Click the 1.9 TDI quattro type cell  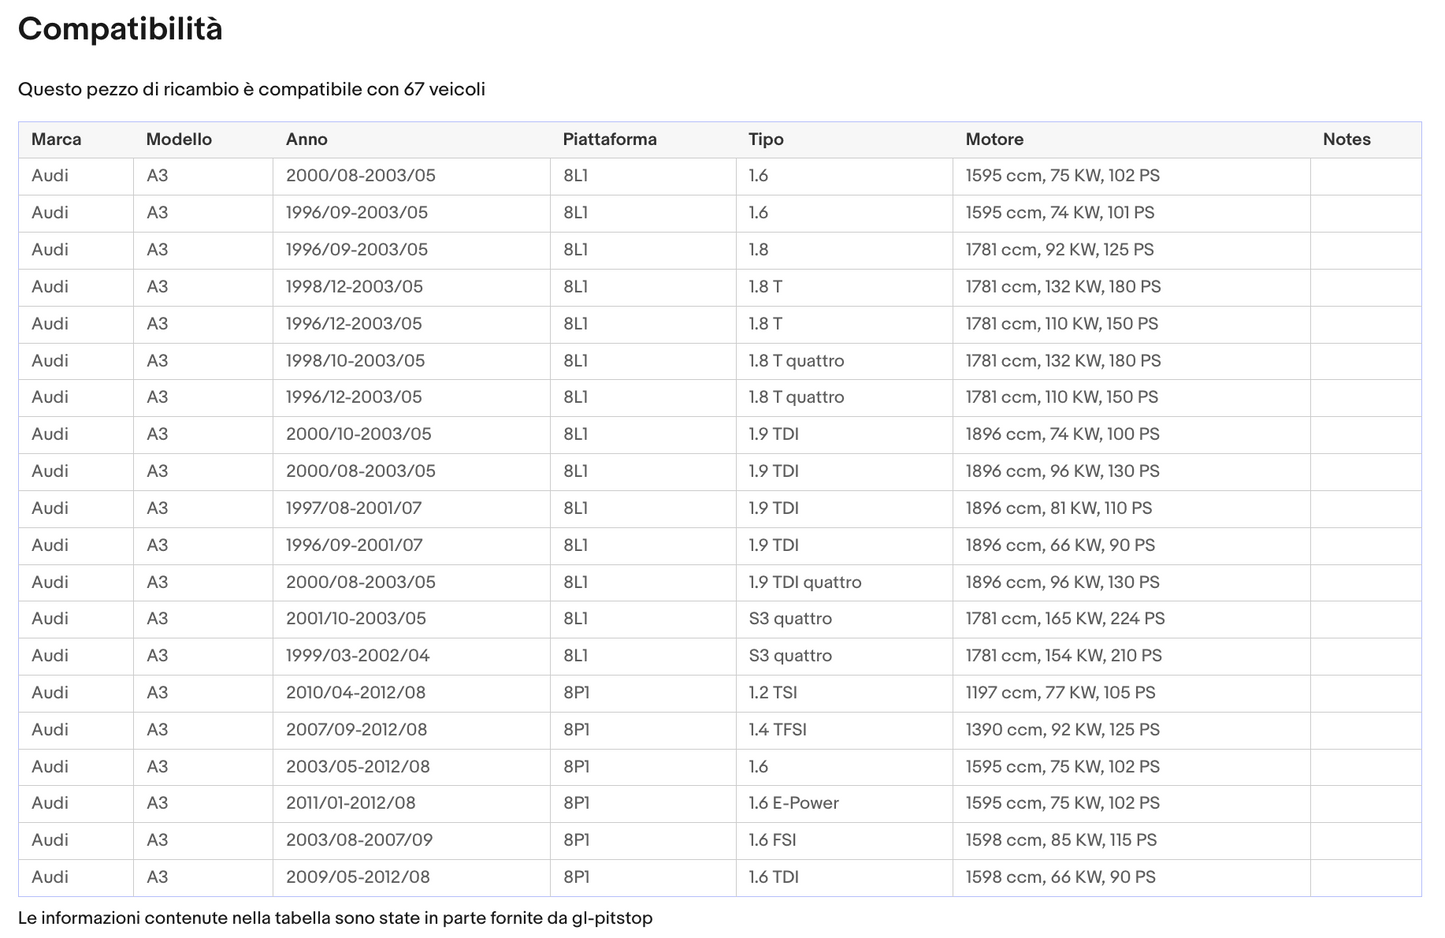tap(844, 582)
